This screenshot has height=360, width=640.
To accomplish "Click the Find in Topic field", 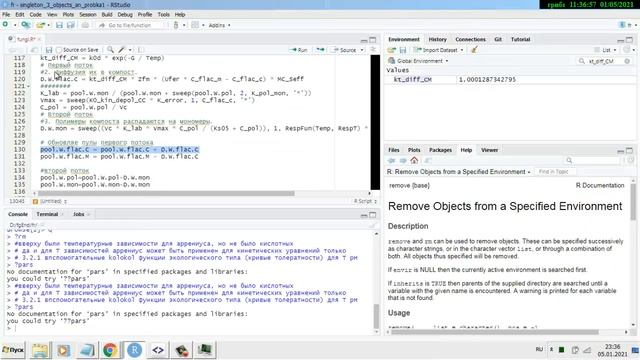I will point(556,172).
